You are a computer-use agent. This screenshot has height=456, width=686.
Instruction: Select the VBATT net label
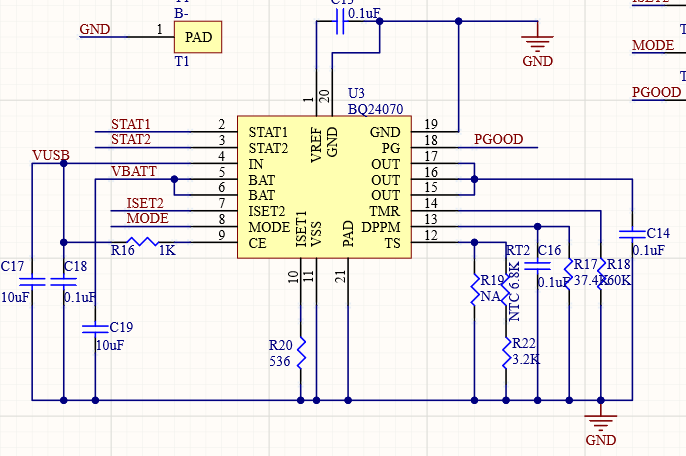(x=133, y=171)
